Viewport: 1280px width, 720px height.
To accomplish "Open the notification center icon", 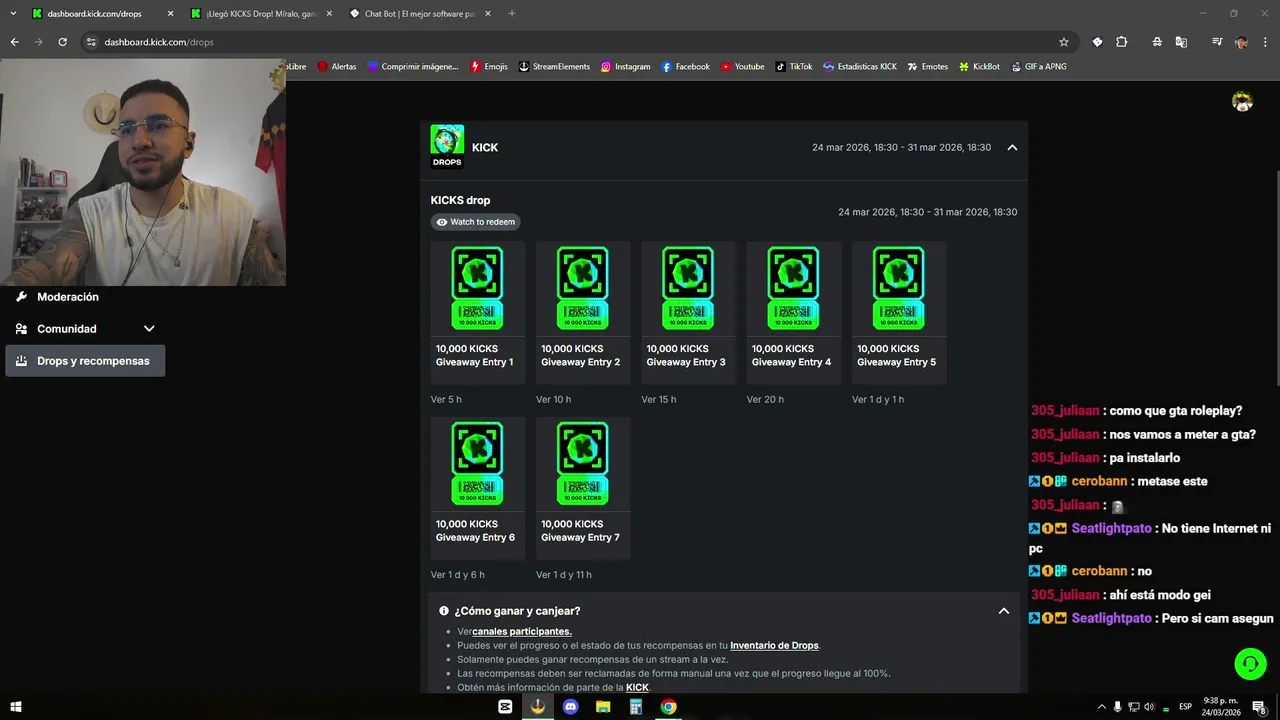I will (x=1260, y=707).
